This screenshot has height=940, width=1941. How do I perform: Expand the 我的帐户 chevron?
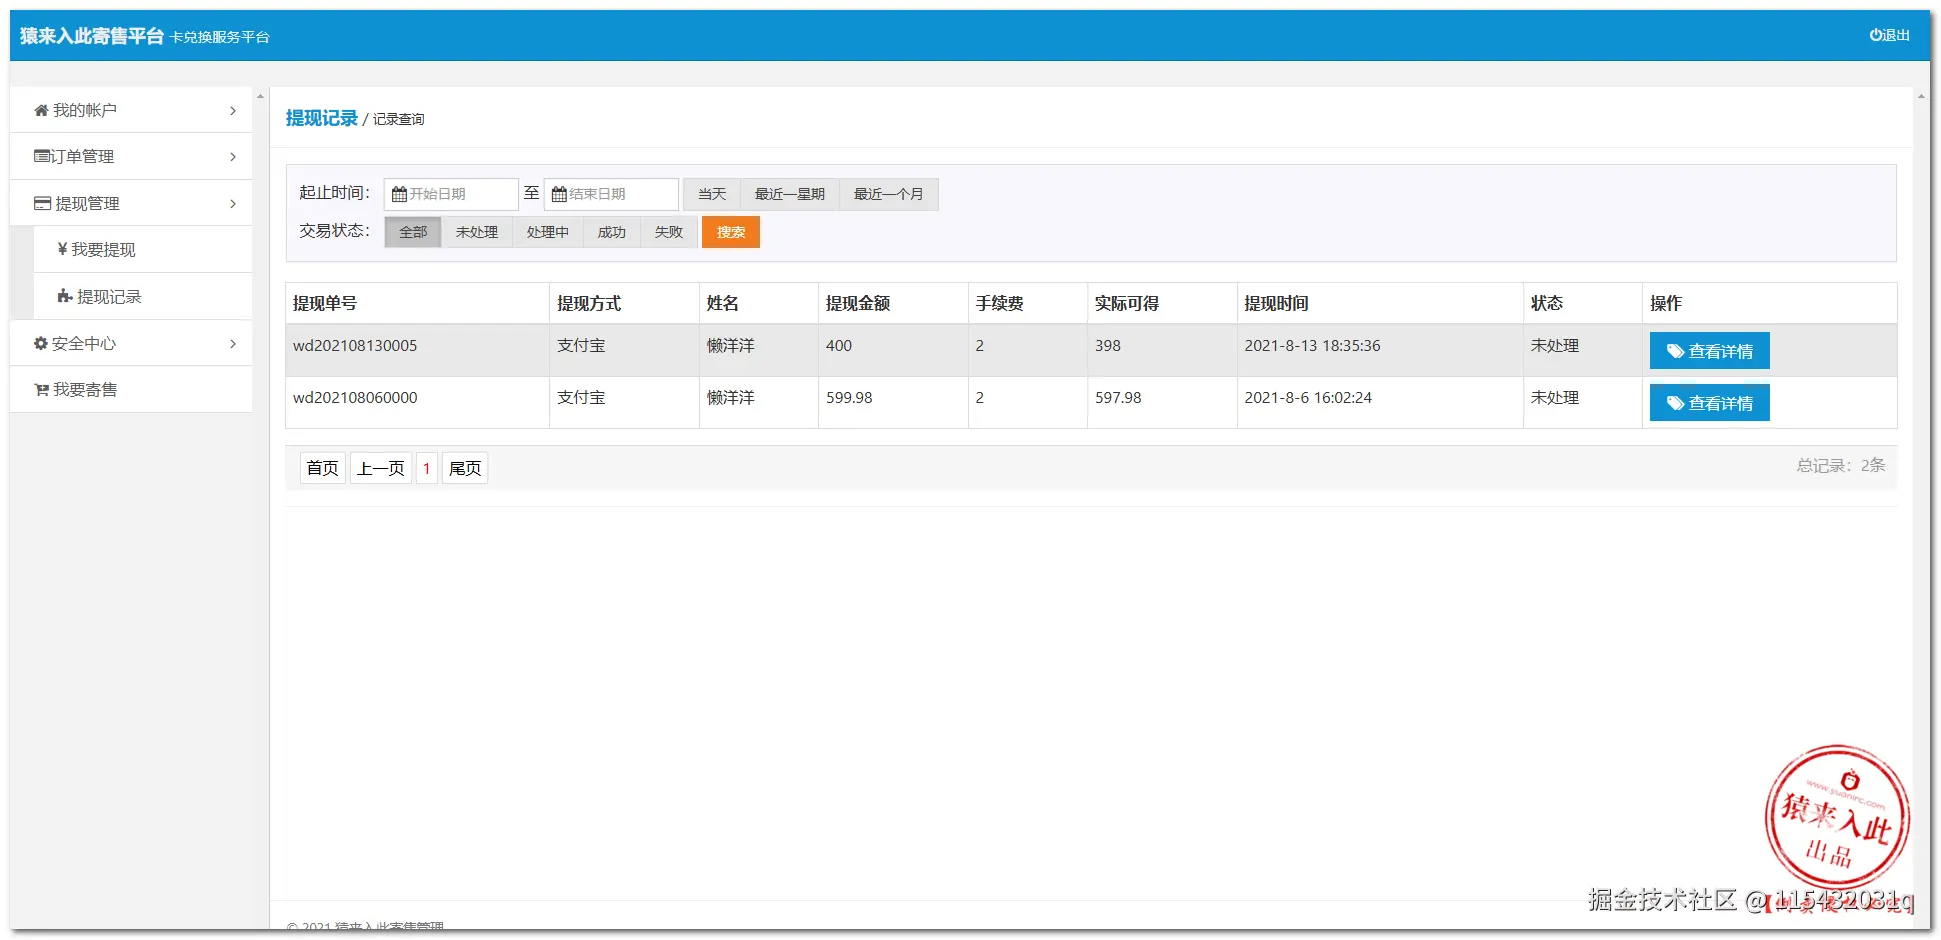pos(233,110)
